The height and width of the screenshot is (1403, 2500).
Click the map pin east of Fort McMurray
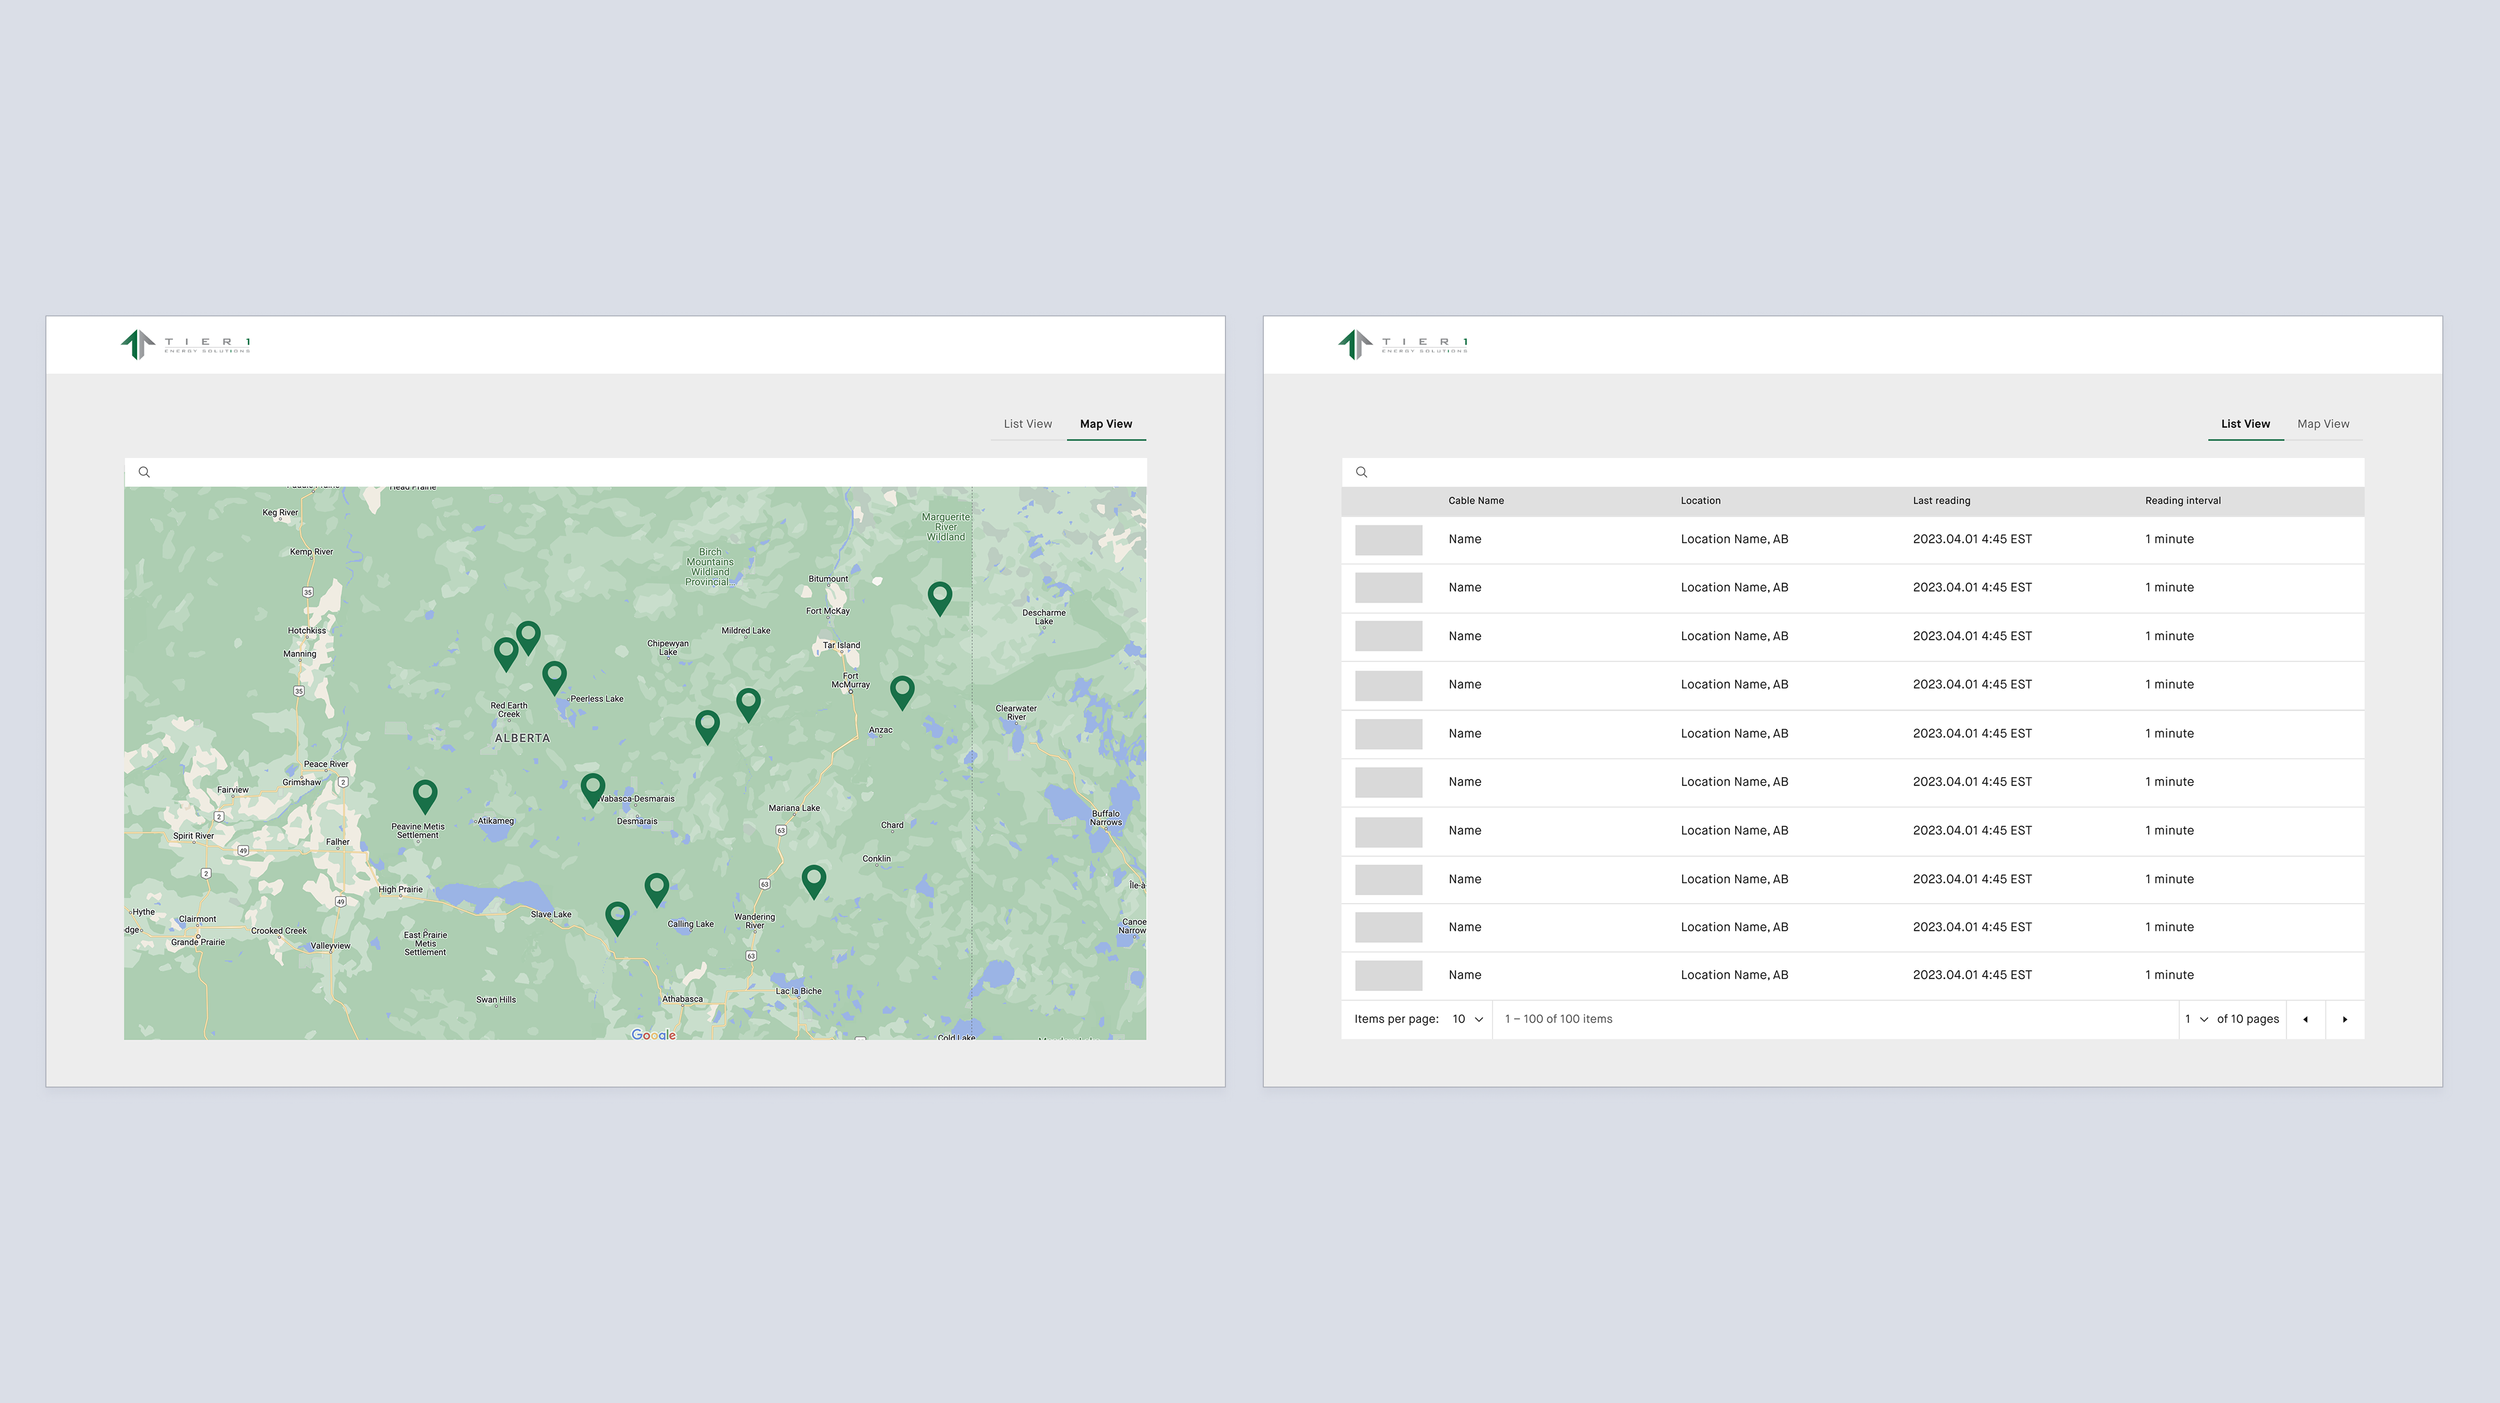click(x=901, y=691)
